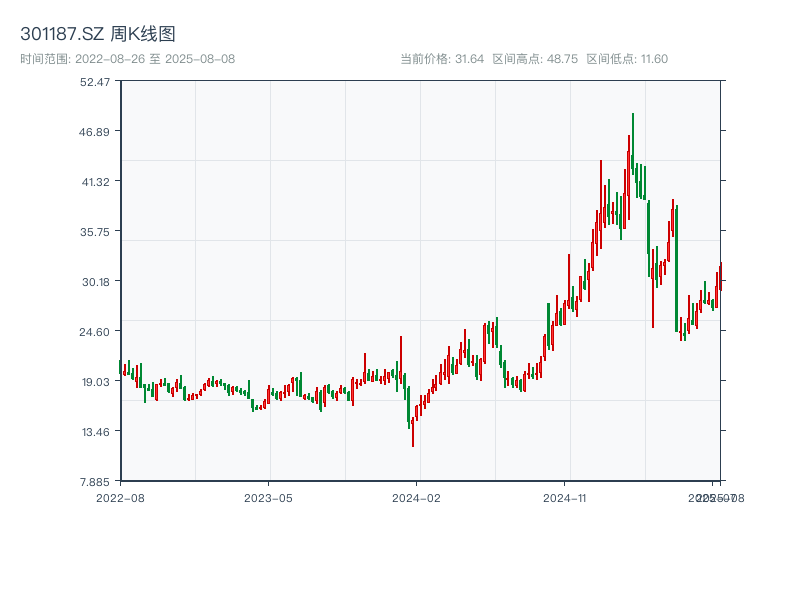Click the x-axis label 2022-08
This screenshot has height=600, width=800.
click(x=120, y=498)
